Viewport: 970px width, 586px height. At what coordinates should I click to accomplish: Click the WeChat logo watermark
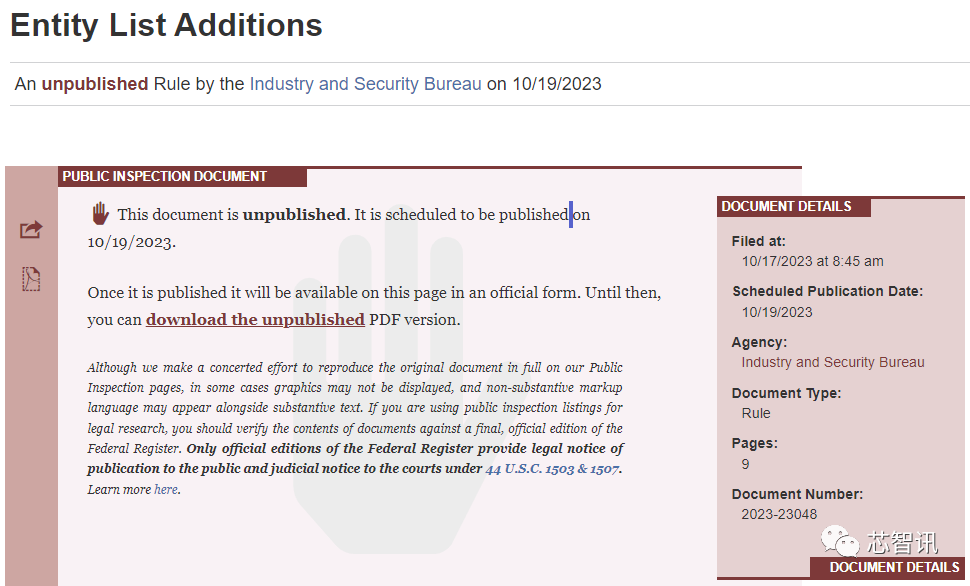point(840,542)
